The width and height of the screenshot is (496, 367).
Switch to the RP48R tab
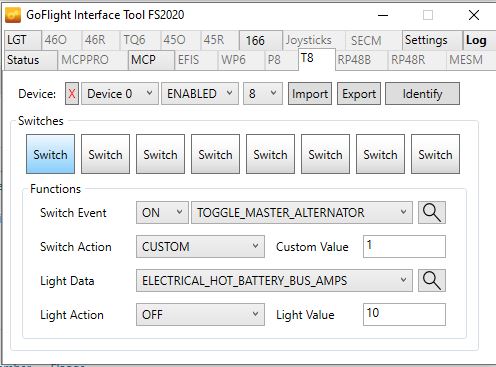pos(416,60)
